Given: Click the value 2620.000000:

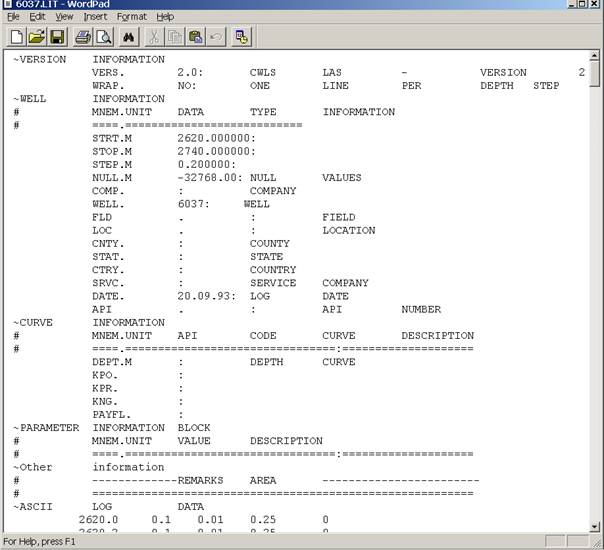Looking at the screenshot, I should pyautogui.click(x=216, y=138).
